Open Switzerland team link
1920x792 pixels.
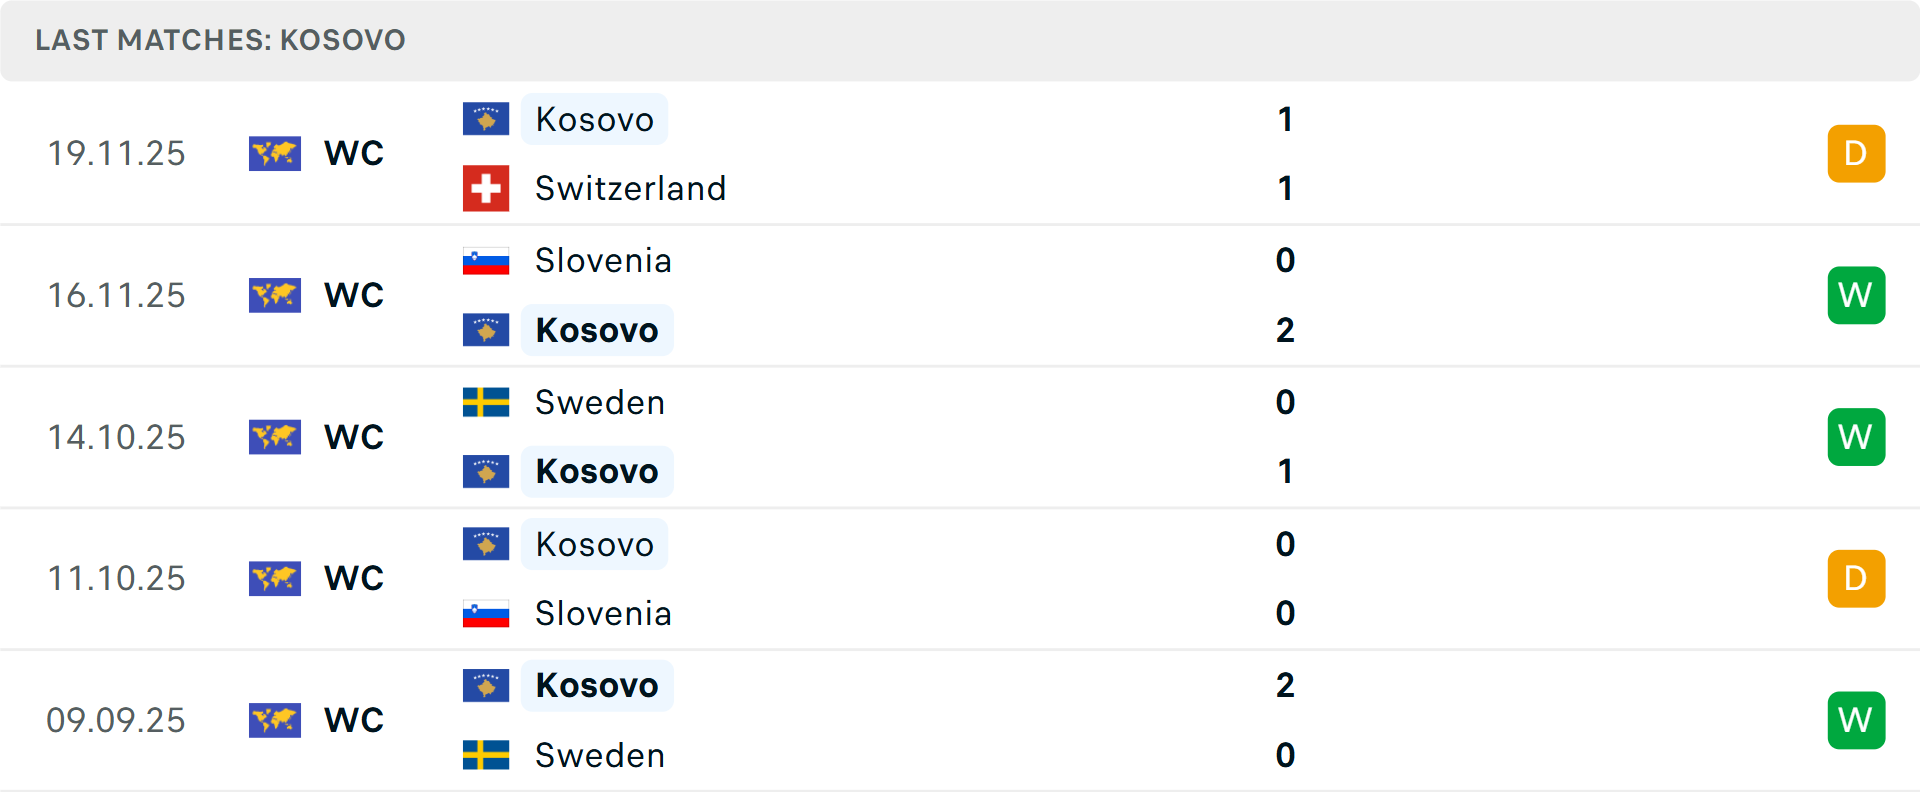point(630,188)
